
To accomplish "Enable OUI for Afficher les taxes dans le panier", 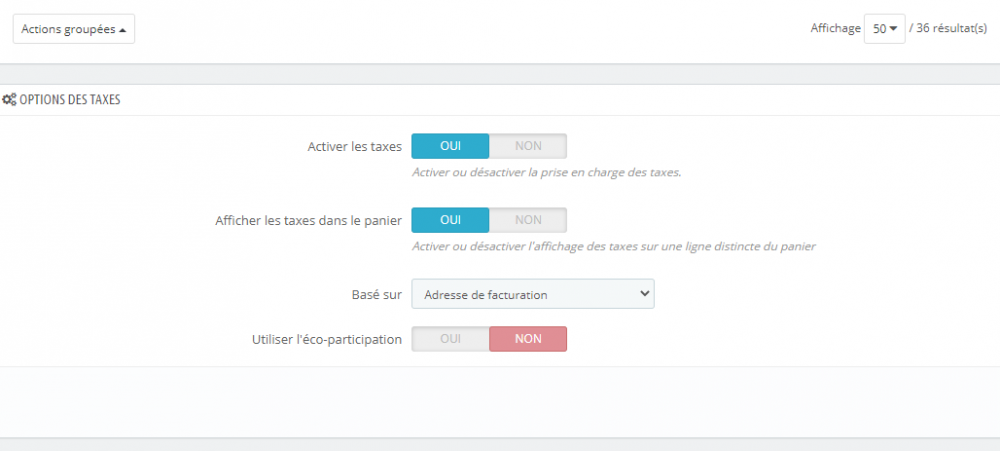I will point(450,220).
